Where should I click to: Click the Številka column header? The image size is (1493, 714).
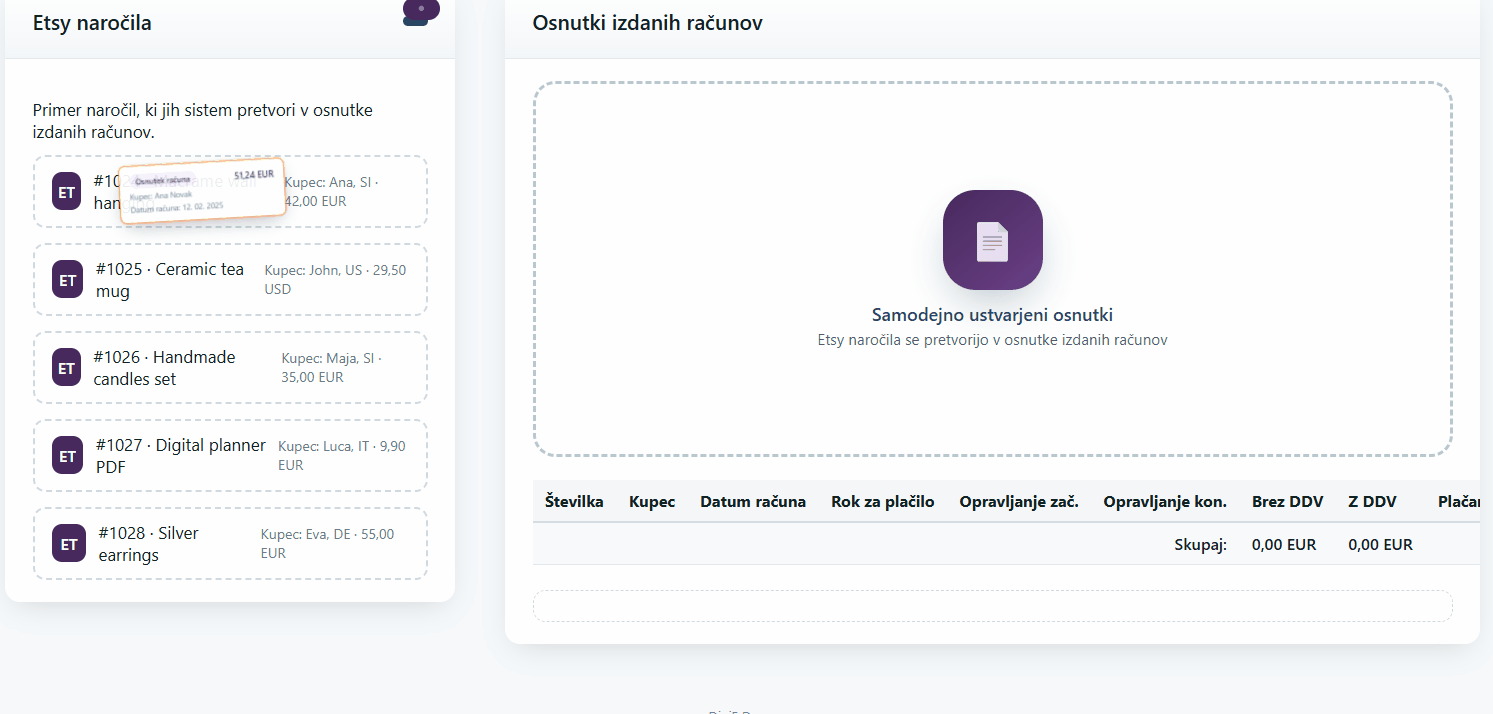pos(574,502)
